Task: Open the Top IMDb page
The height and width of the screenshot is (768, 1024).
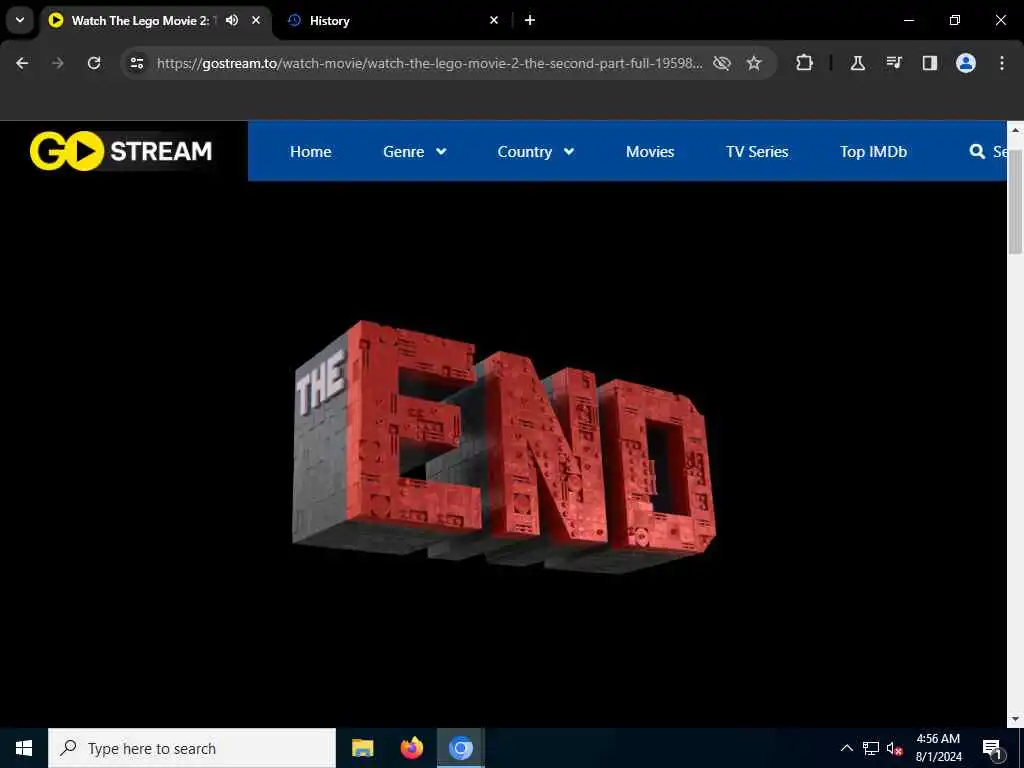Action: [873, 152]
